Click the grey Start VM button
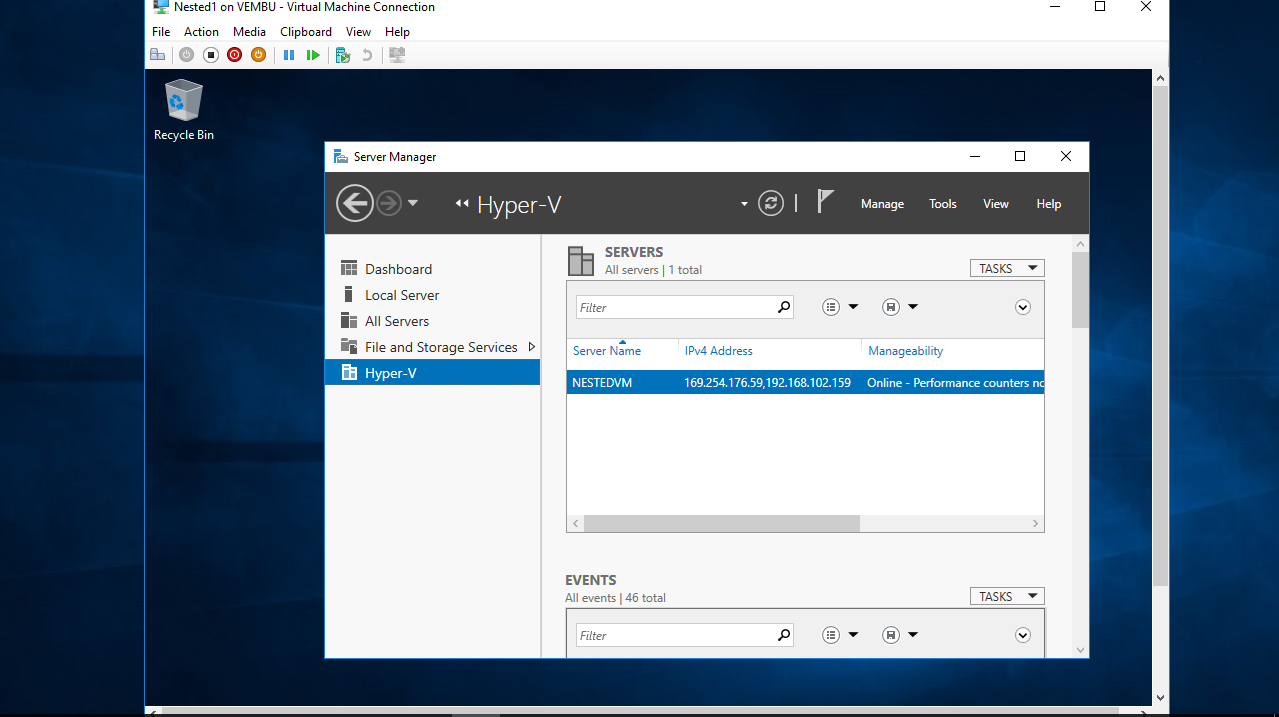The image size is (1279, 717). 186,55
